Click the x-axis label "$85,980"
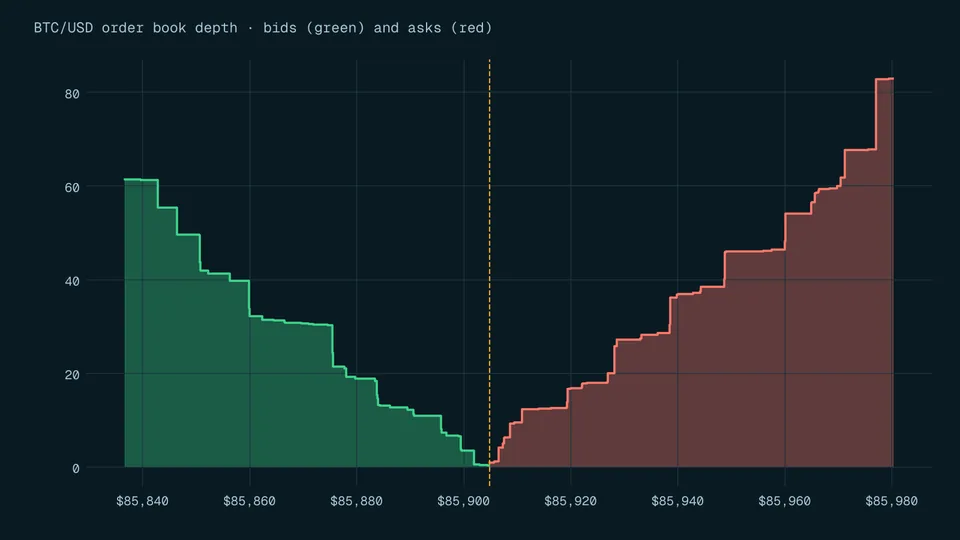960x540 pixels. click(891, 501)
